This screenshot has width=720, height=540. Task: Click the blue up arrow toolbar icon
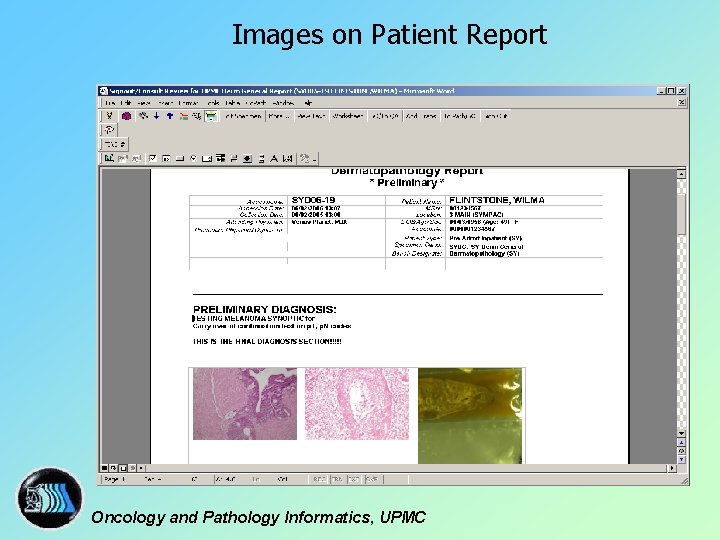click(170, 116)
